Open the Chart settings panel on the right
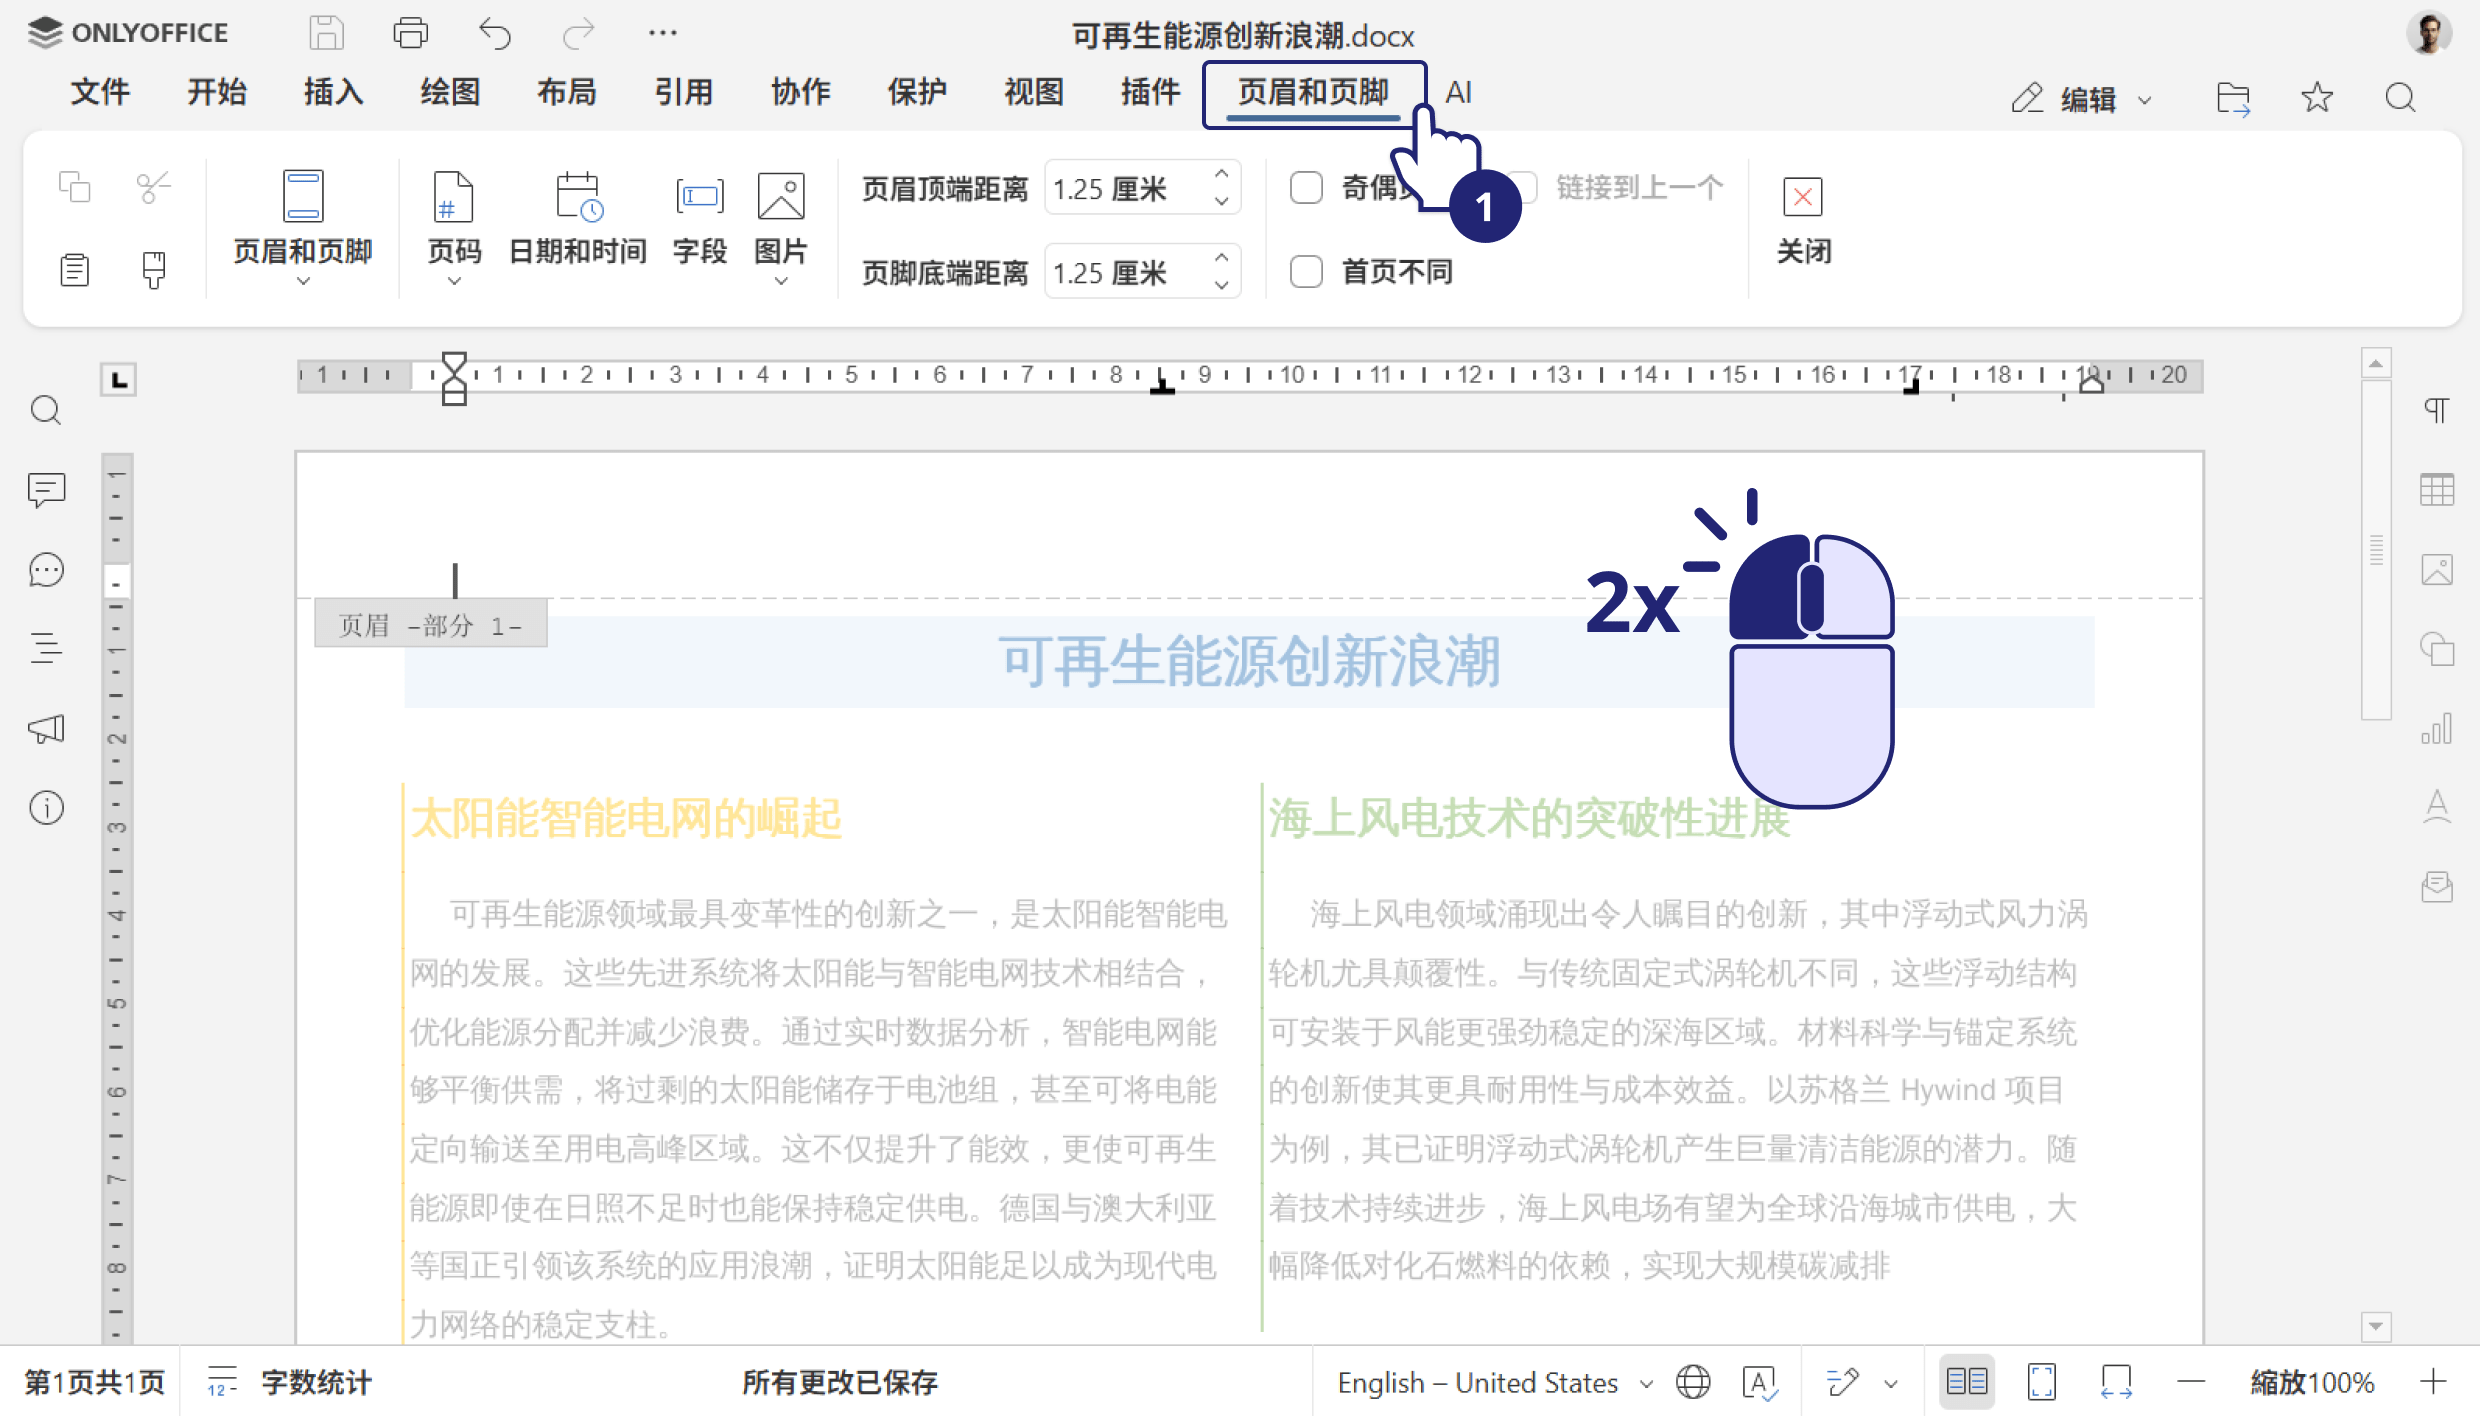The image size is (2480, 1416). 2438,729
